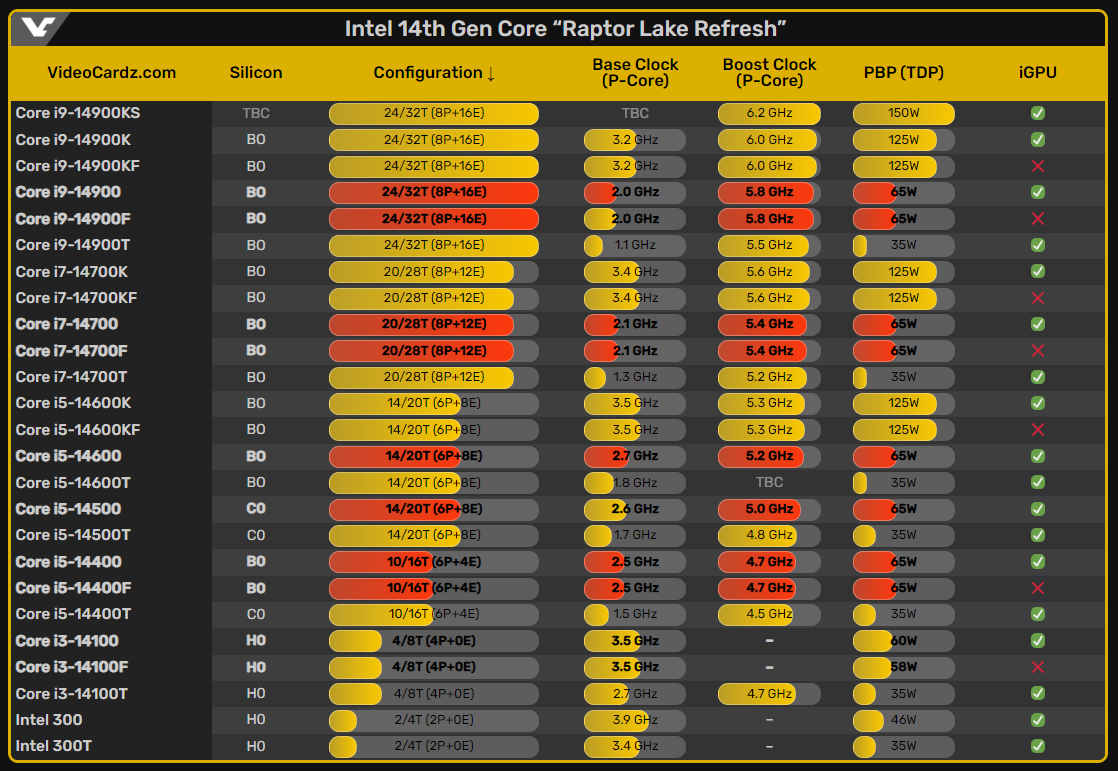The height and width of the screenshot is (771, 1118).
Task: Click the green iGPU checkmark for Intel 300T
Action: [x=1038, y=746]
